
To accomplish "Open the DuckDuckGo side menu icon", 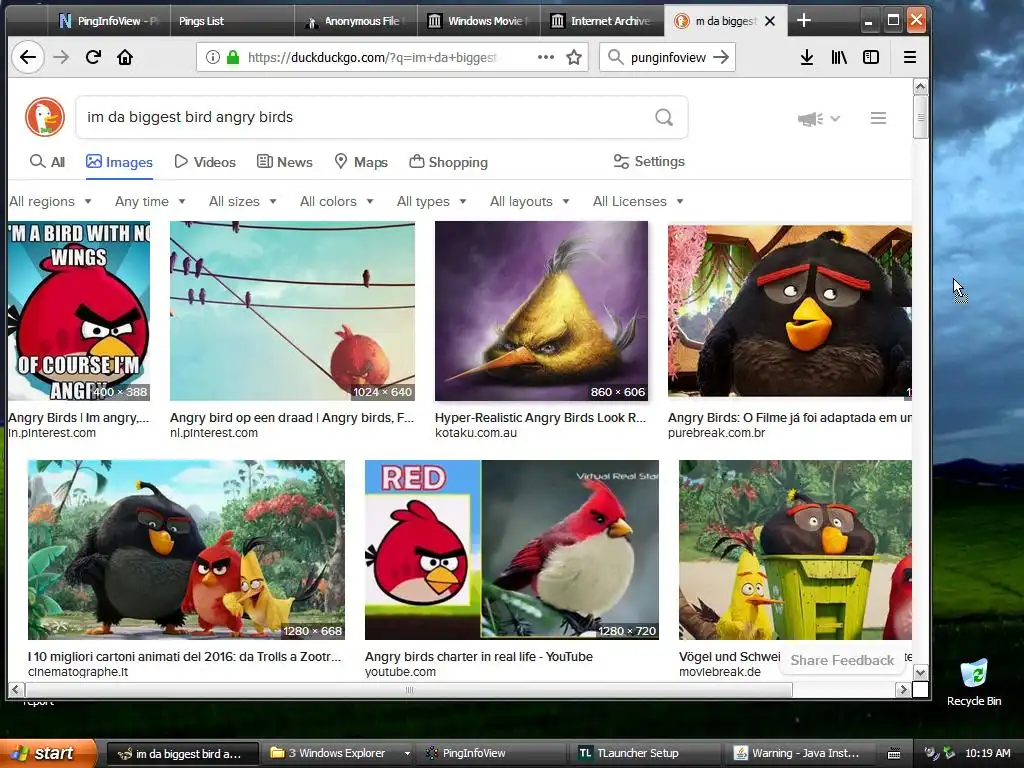I will point(878,118).
